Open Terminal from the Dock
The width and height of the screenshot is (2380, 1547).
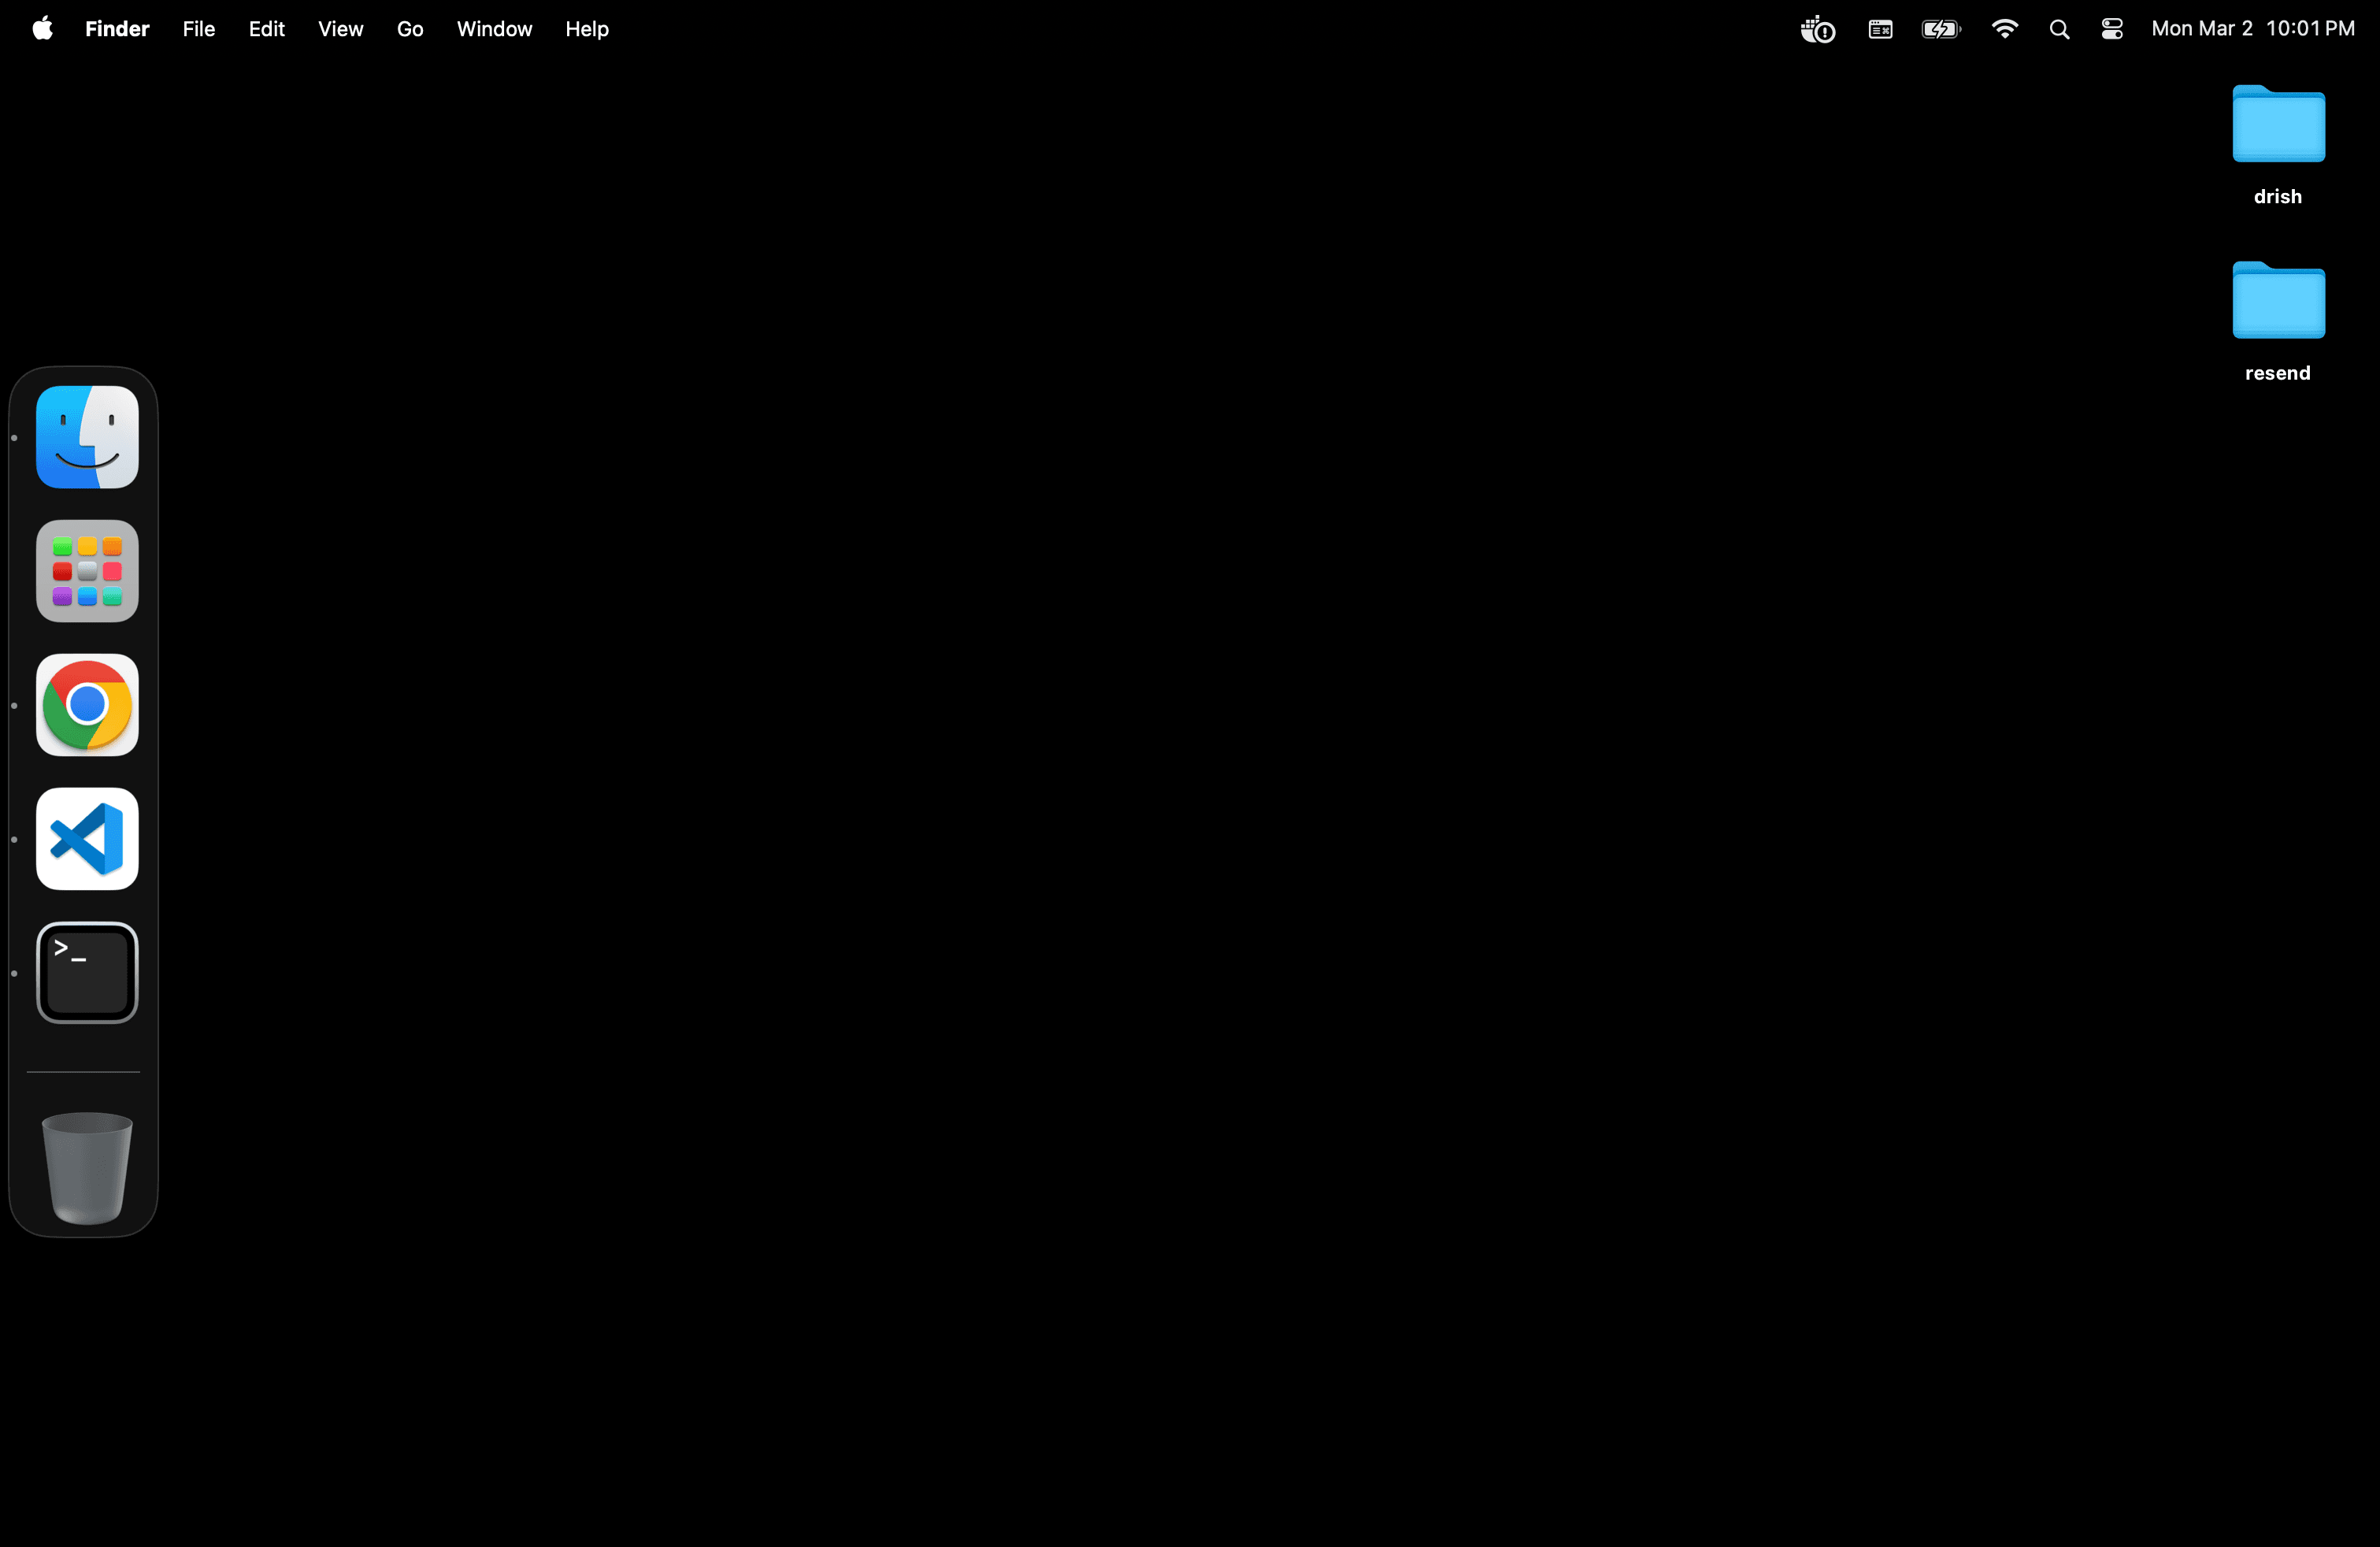[86, 971]
